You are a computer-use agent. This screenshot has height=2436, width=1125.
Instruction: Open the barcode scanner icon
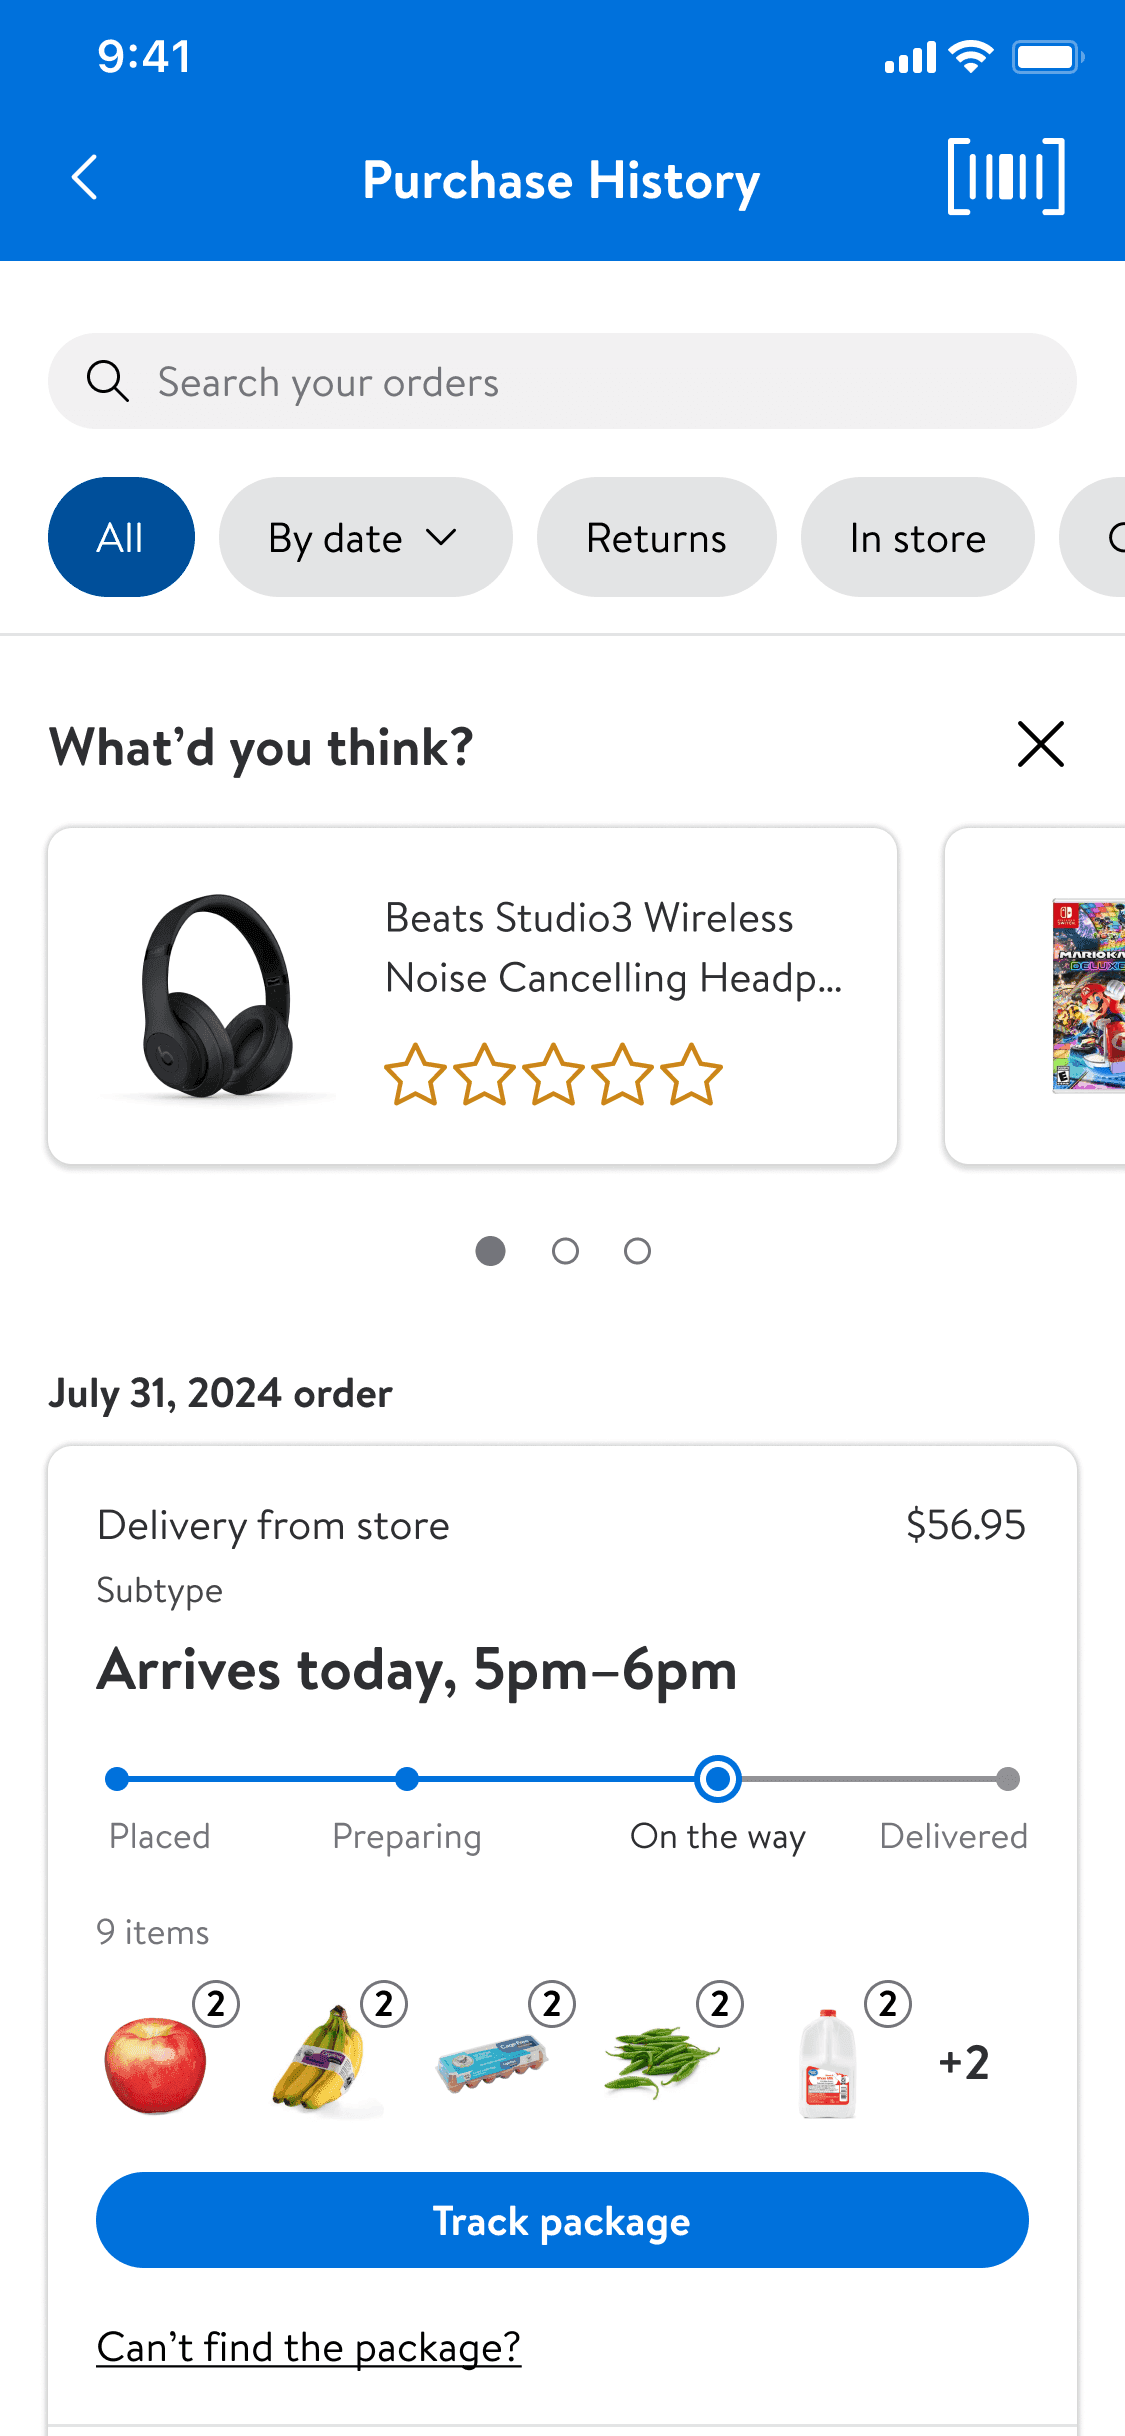(x=1005, y=177)
